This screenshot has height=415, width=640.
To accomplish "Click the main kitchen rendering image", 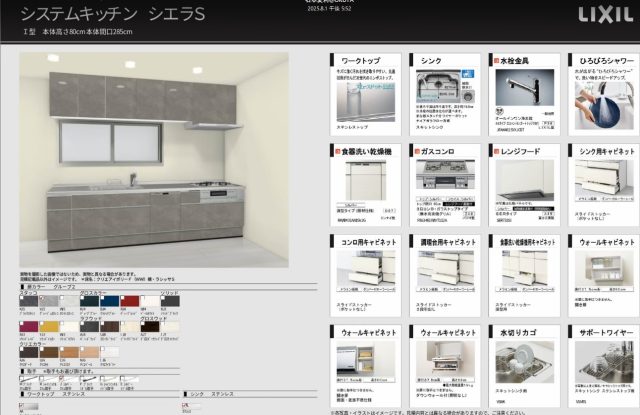I will [165, 160].
